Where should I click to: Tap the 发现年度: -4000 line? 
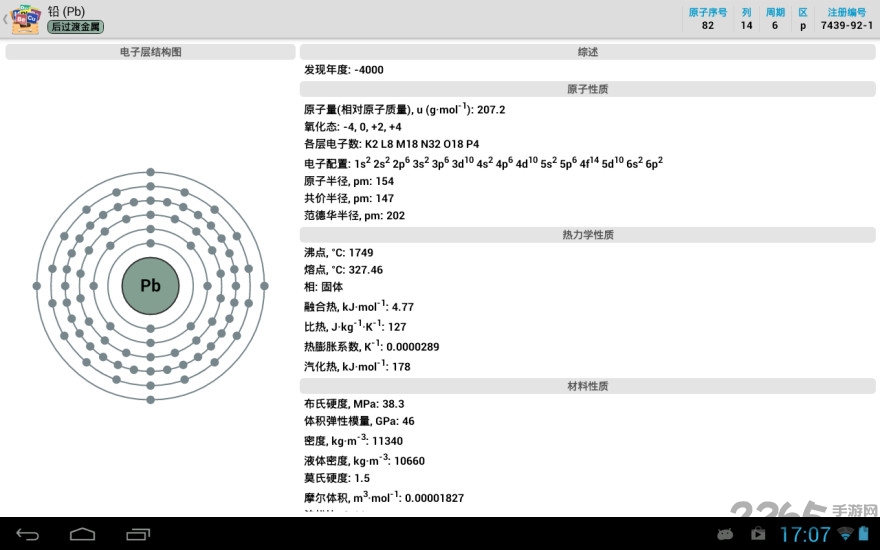pos(344,70)
